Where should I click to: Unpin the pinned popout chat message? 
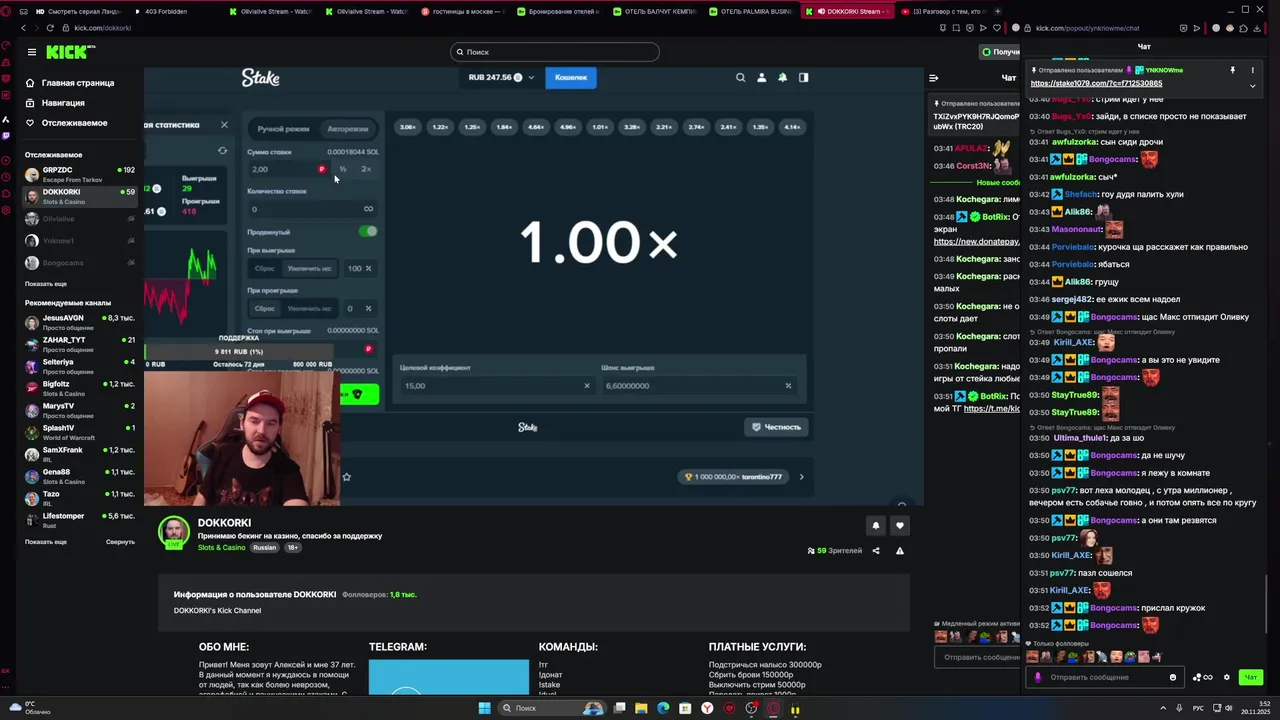pos(1232,70)
